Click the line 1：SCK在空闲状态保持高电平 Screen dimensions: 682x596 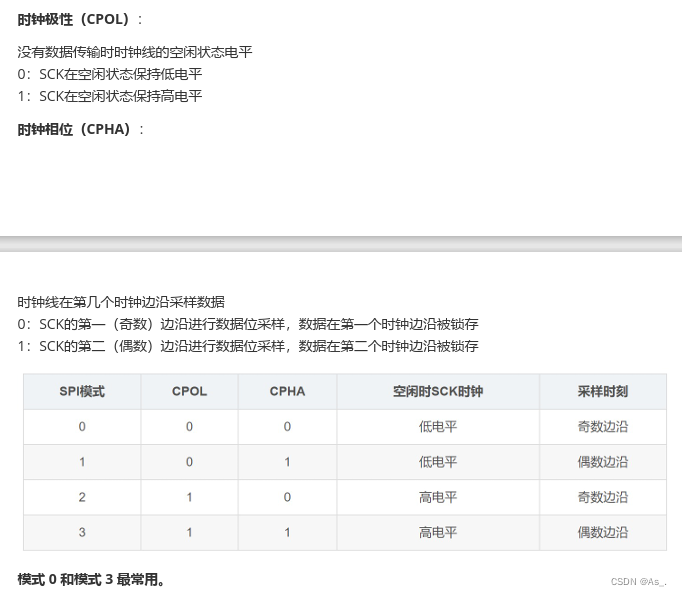pos(110,96)
